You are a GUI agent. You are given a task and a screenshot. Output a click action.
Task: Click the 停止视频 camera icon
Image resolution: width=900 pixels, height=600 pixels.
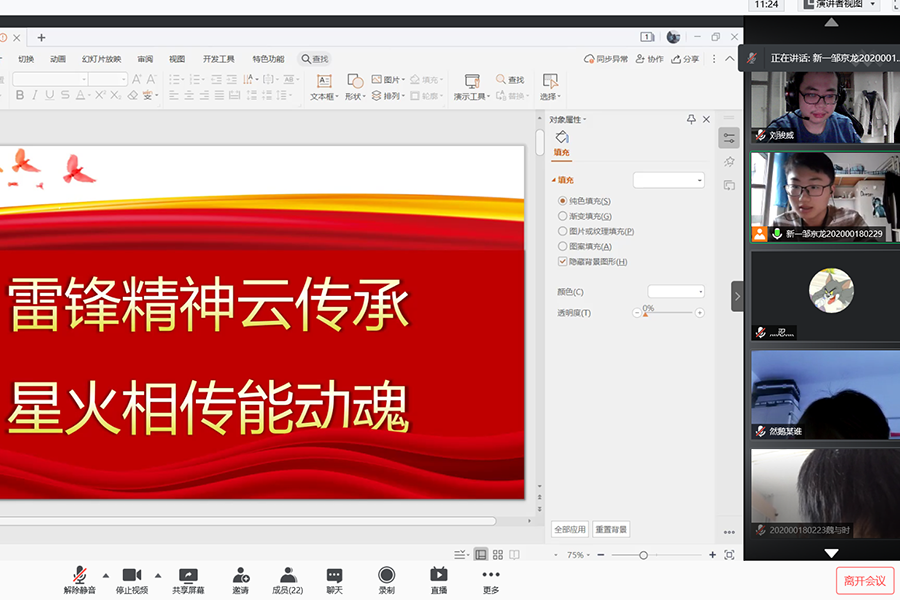[x=131, y=575]
